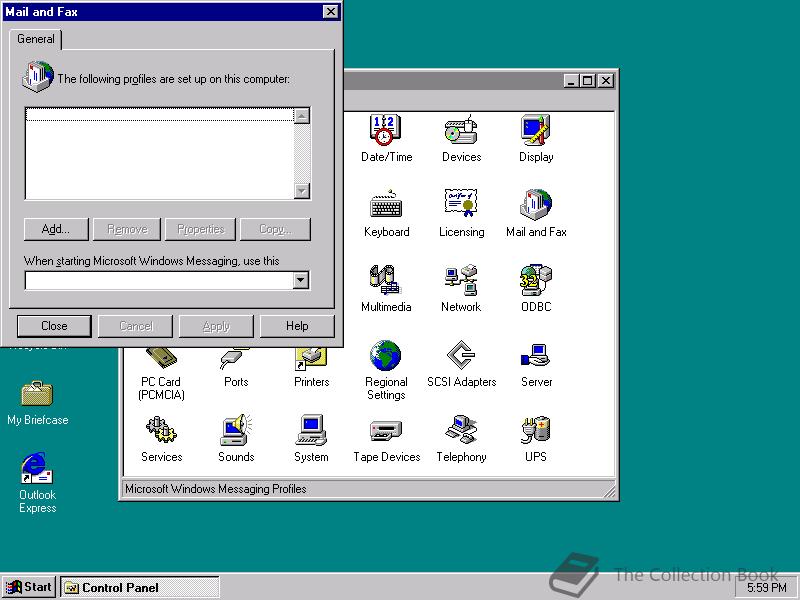Open the Network icon in Control Panel

tap(461, 288)
